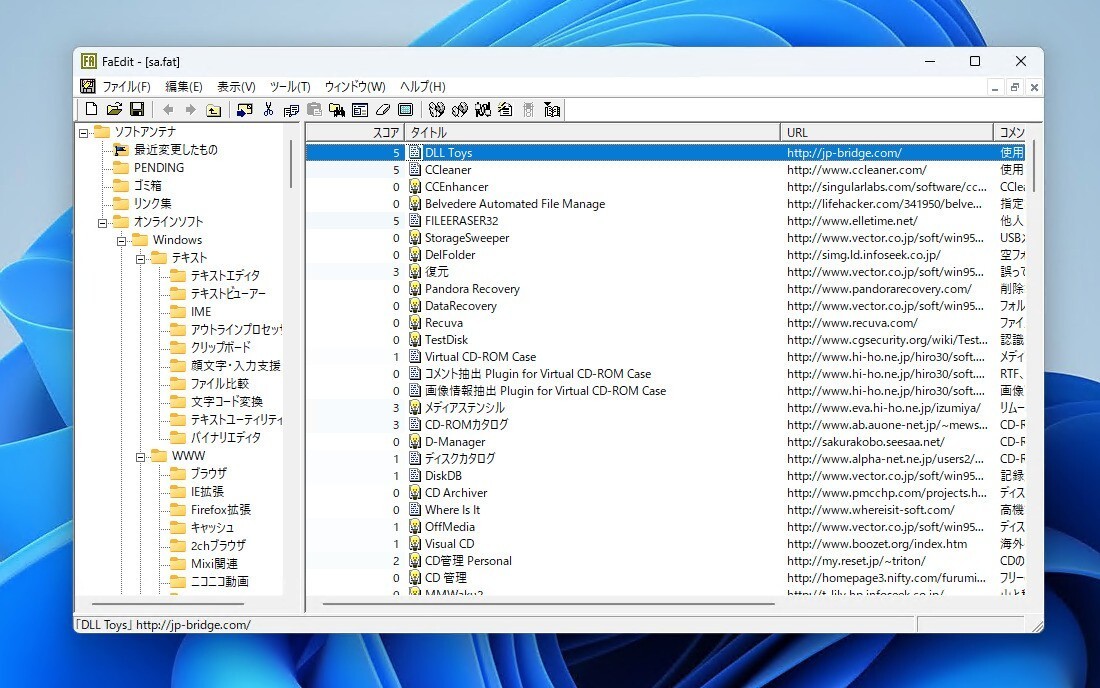Select the テキストエディタ folder

225,275
